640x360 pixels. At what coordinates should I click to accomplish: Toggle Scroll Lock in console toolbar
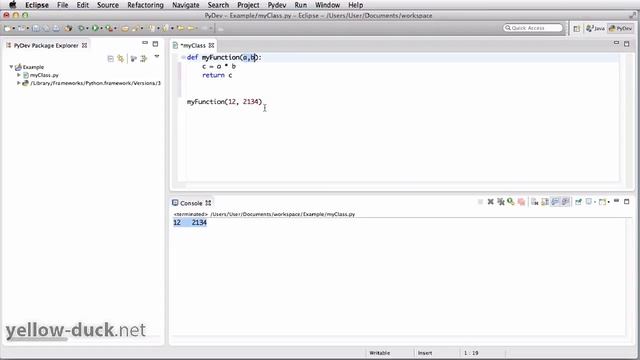[545, 202]
